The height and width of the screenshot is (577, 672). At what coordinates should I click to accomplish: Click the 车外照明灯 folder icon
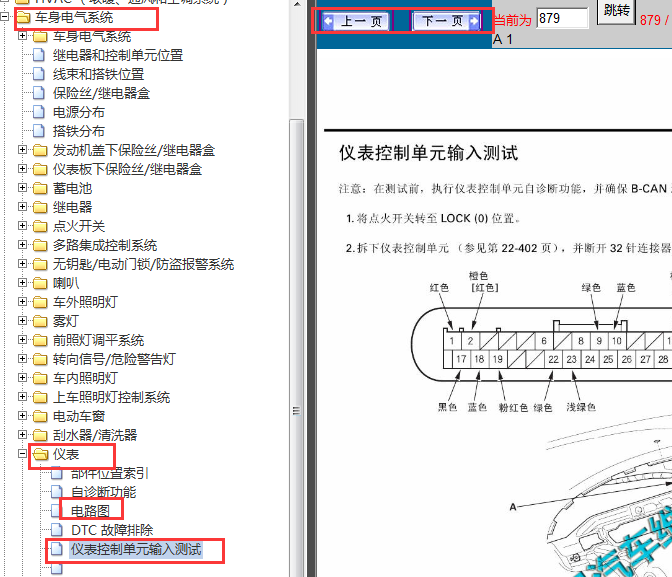pos(40,302)
